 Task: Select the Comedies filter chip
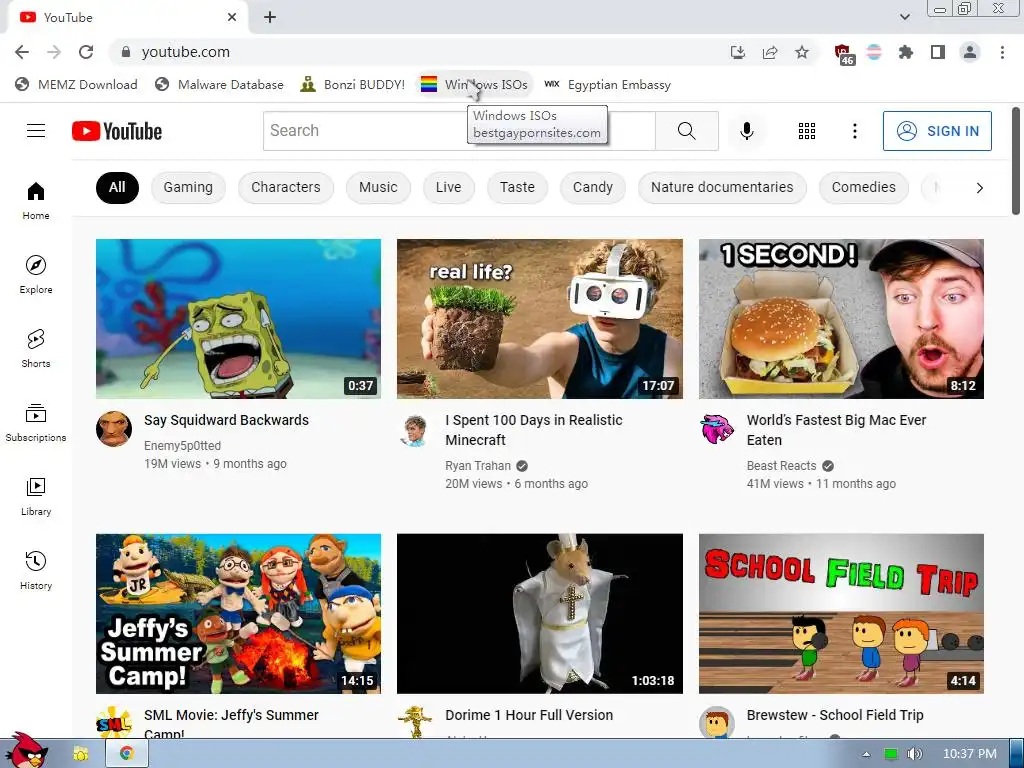point(863,187)
